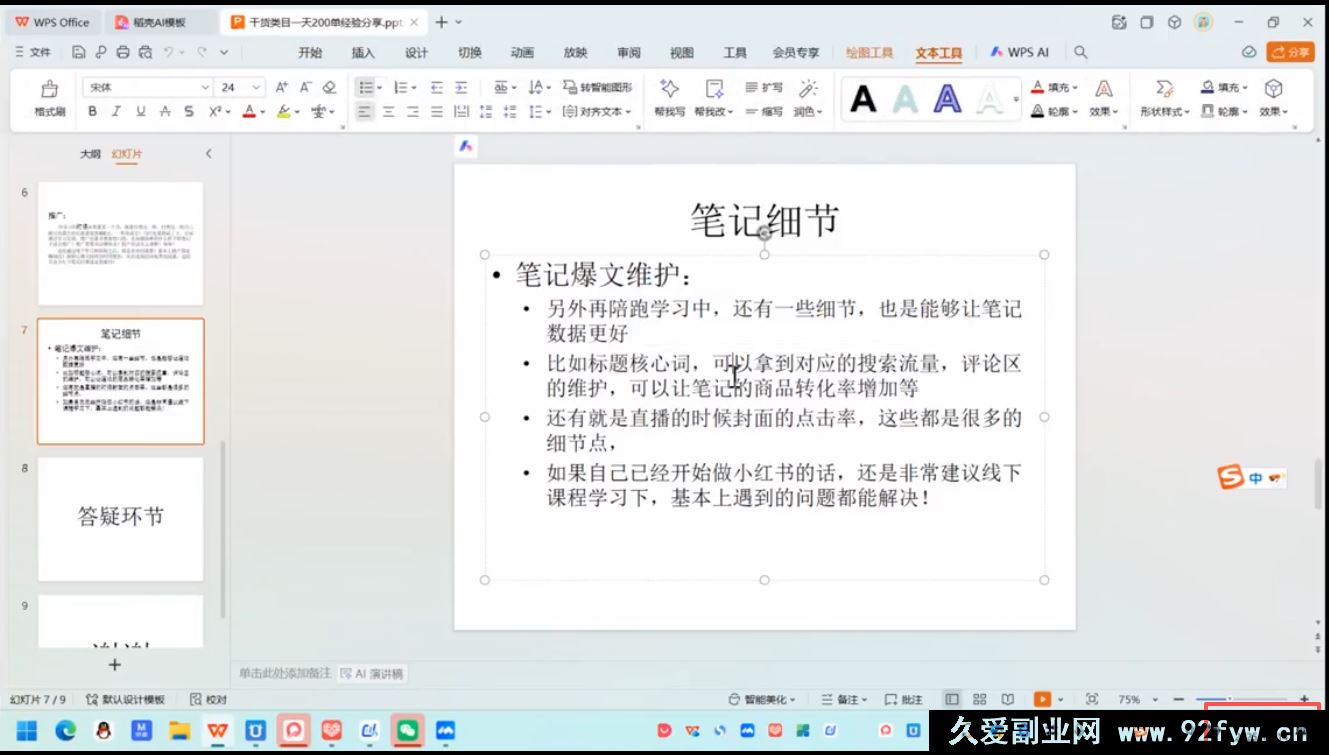The width and height of the screenshot is (1329, 755).
Task: Start slideshow via play icon in status bar
Action: click(1041, 699)
